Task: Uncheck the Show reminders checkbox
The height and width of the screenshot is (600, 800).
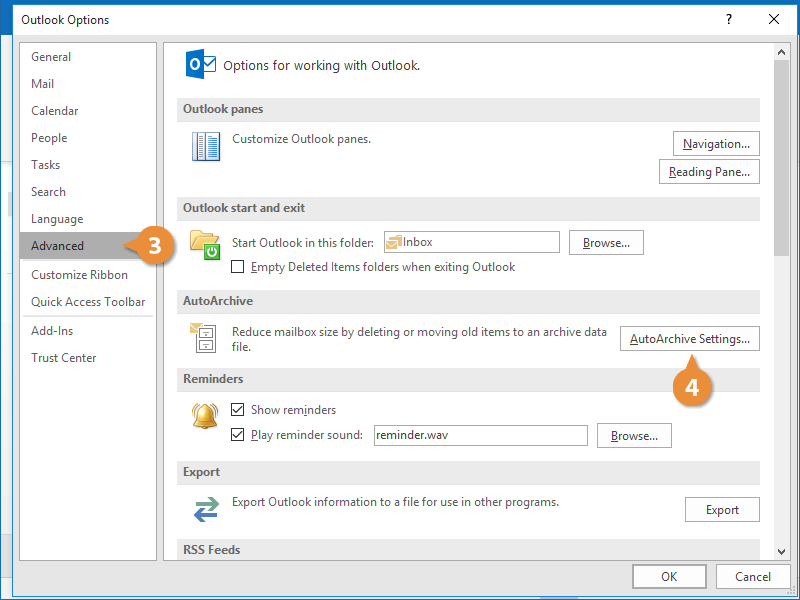Action: pos(237,409)
